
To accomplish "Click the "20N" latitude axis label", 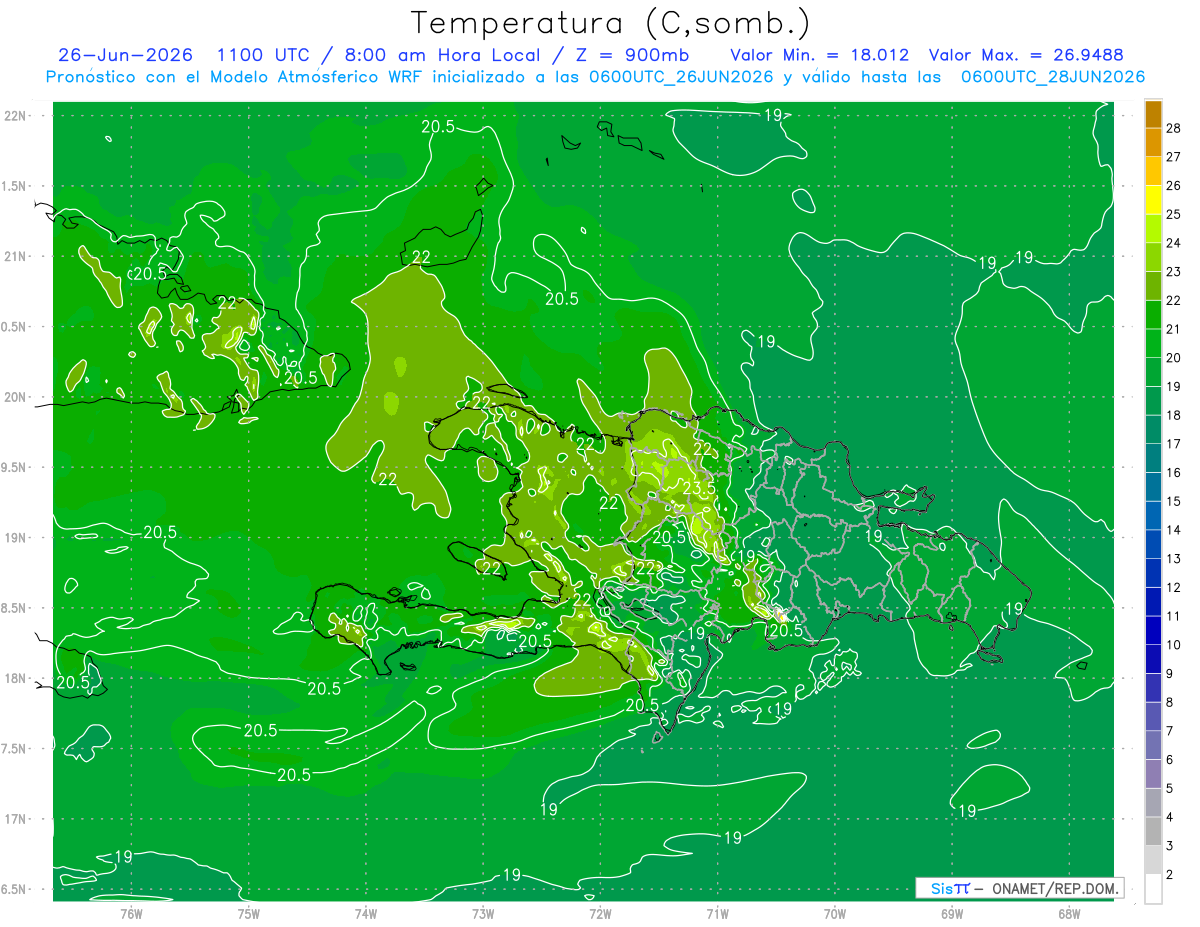I will tap(16, 397).
